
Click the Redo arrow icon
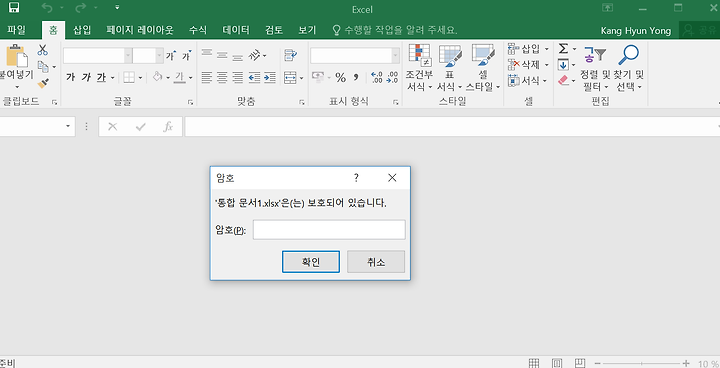pyautogui.click(x=80, y=7)
